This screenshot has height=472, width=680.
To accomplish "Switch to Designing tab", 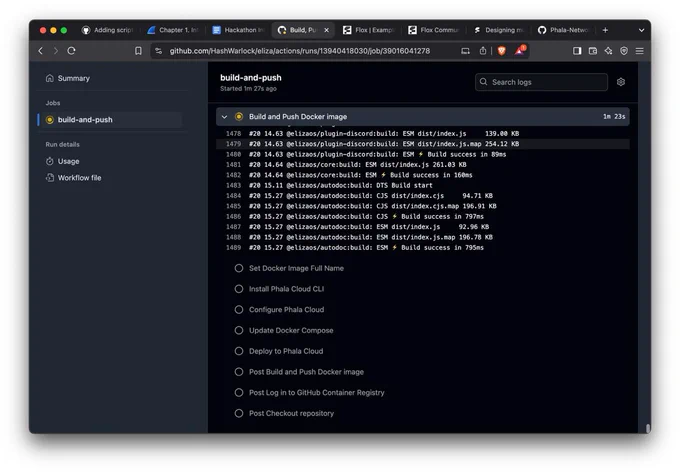I will click(x=499, y=30).
